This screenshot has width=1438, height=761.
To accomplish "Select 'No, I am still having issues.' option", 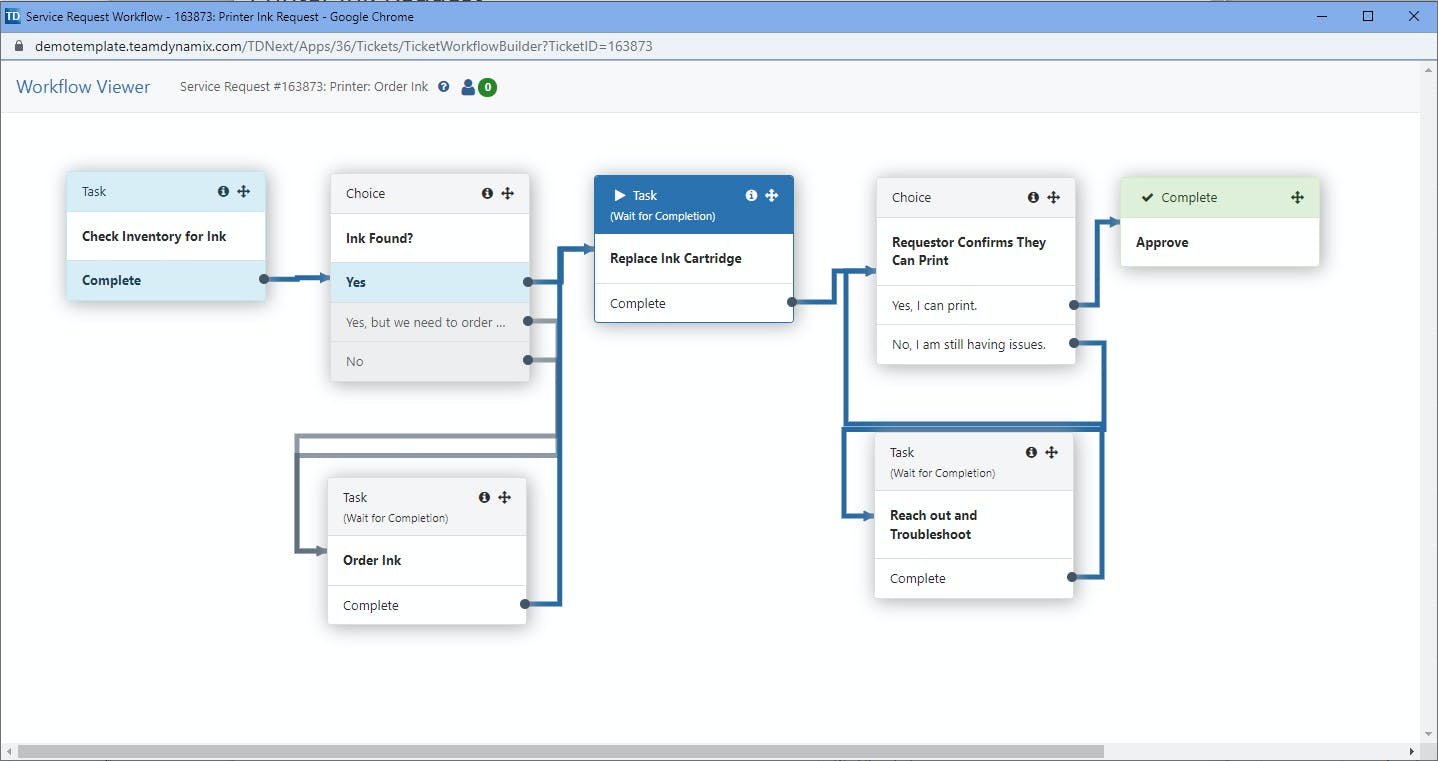I will tap(976, 344).
